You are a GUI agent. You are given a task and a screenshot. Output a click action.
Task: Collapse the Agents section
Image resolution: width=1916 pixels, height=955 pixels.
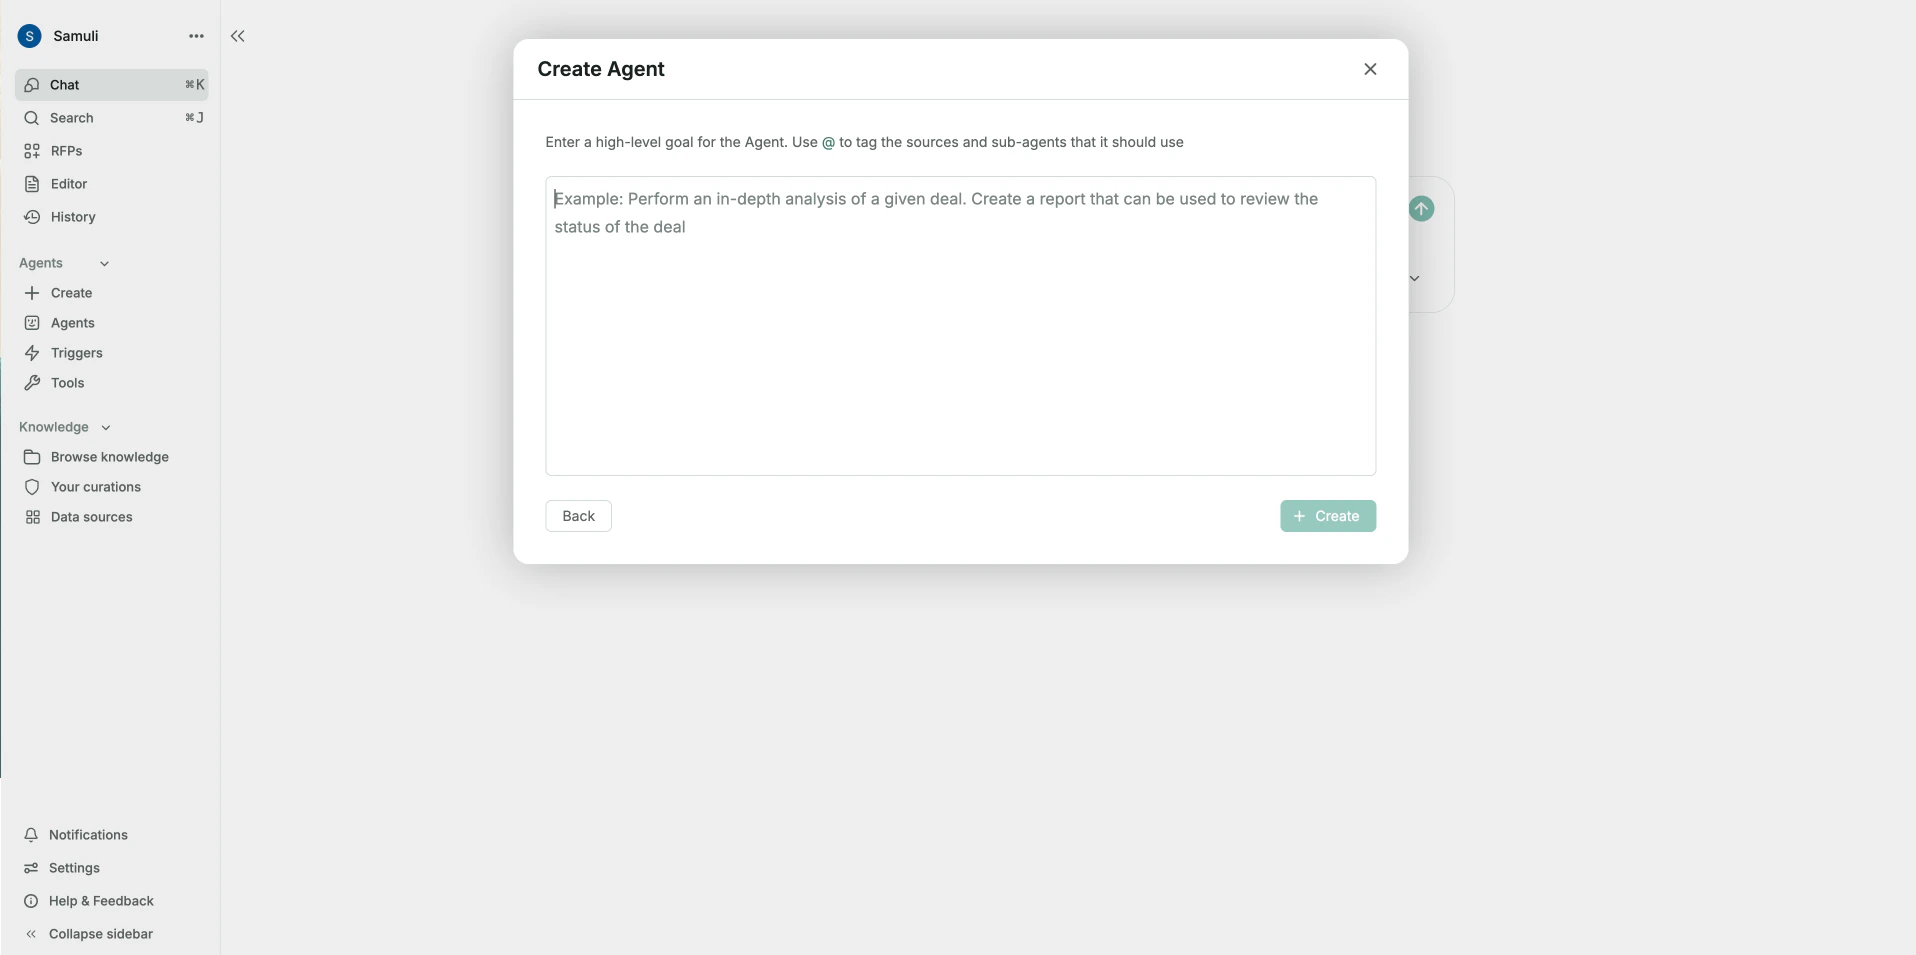(105, 263)
